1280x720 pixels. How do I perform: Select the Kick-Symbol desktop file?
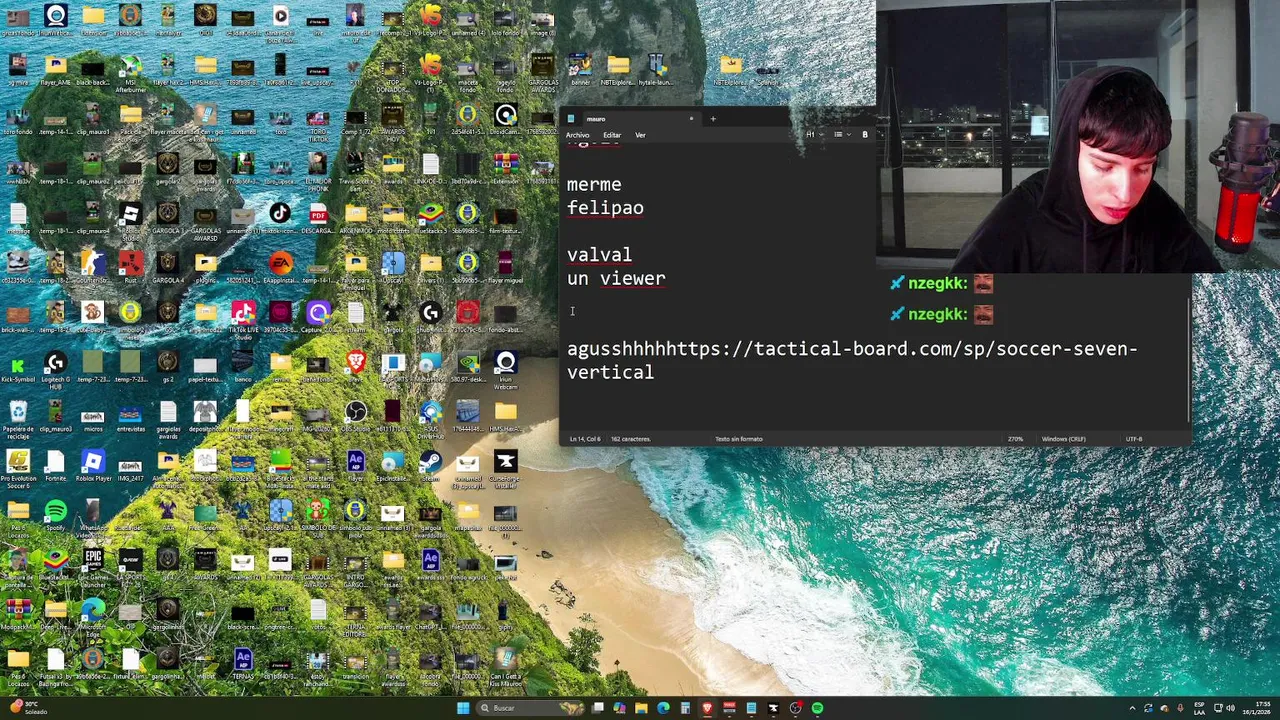(x=18, y=368)
